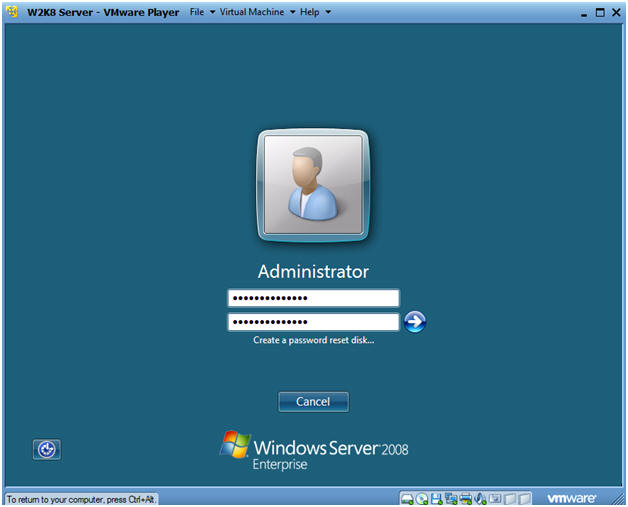Viewport: 628px width, 507px height.
Task: Click the Virtual Machine dropdown arrow
Action: (293, 12)
